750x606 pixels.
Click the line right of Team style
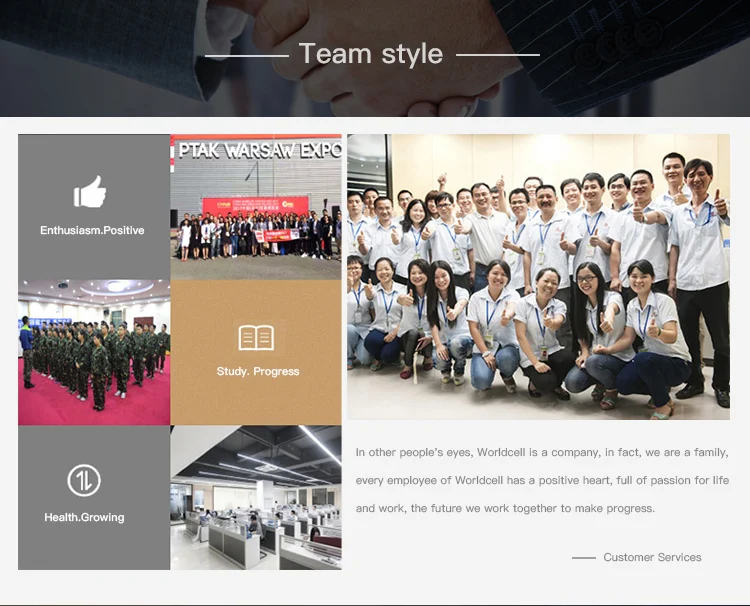(497, 55)
